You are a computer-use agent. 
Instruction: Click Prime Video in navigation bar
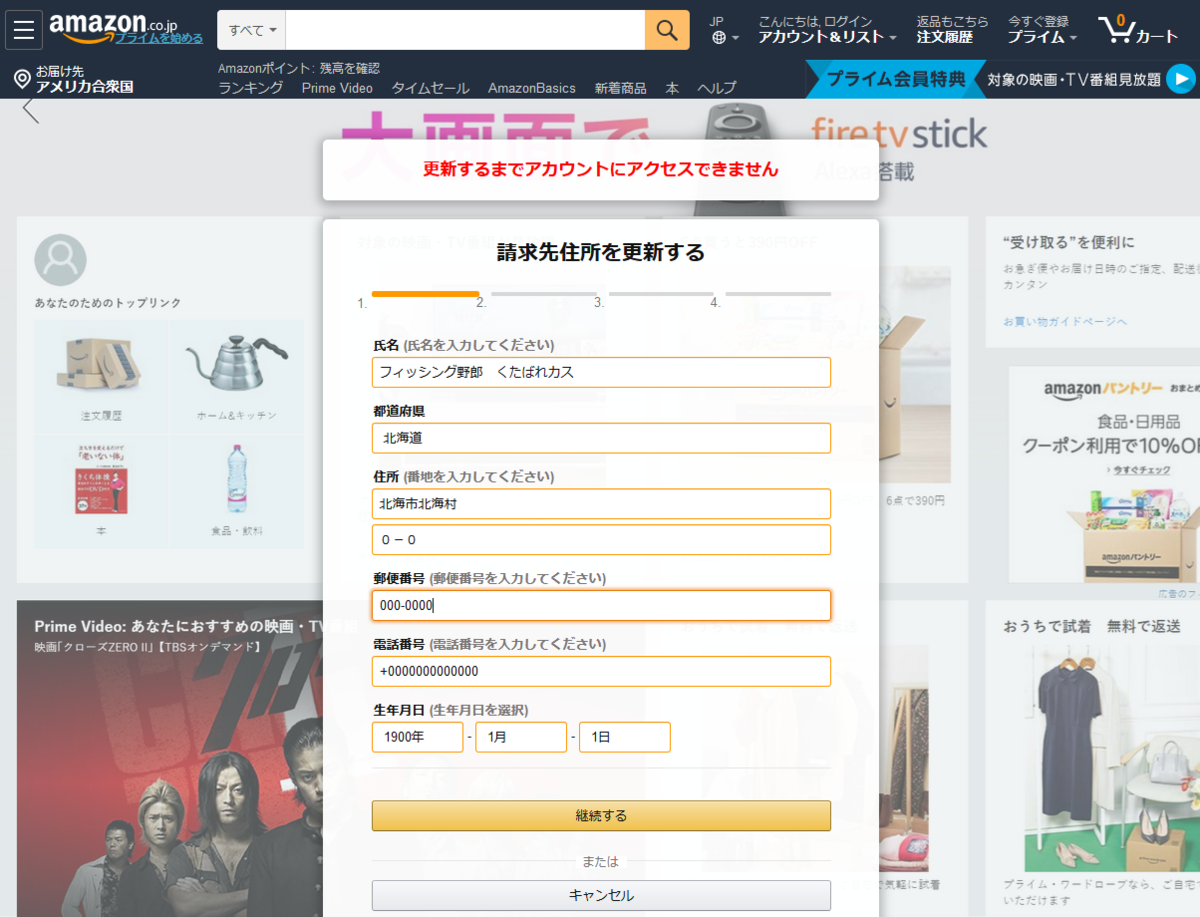(x=337, y=88)
